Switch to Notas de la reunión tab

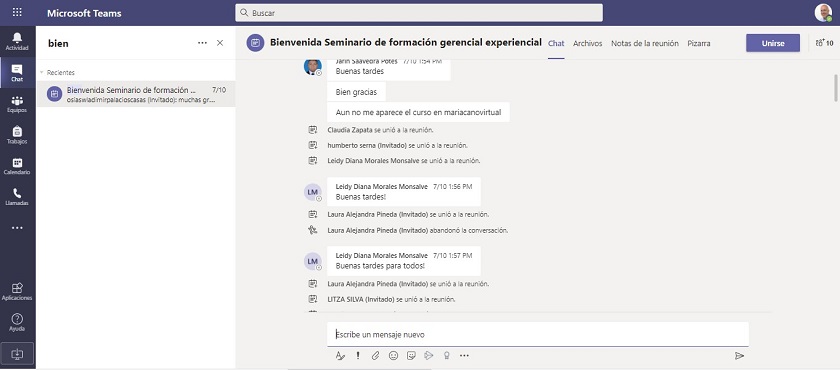click(x=645, y=43)
